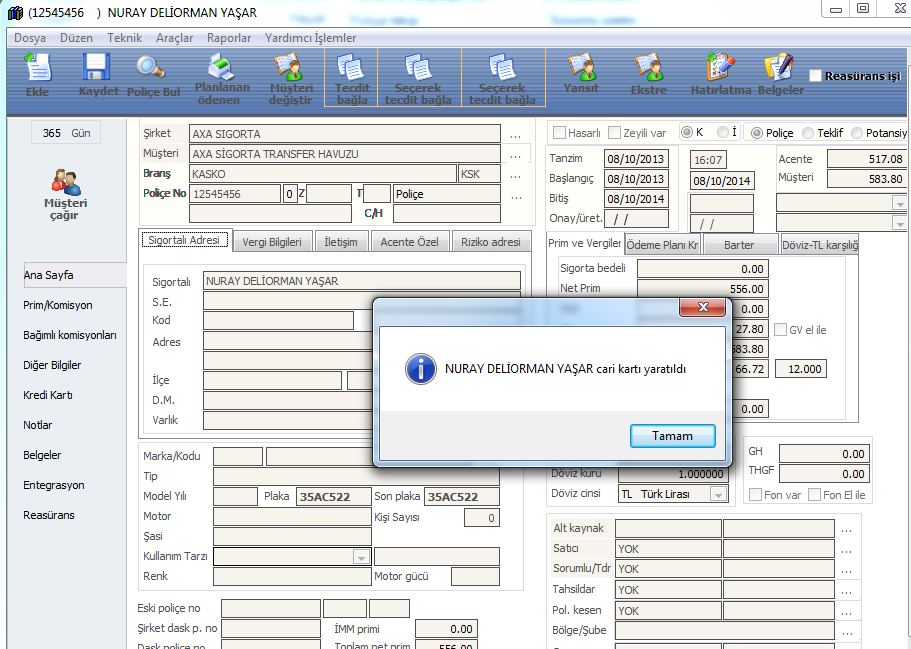Click the Hatırlatma reminder icon
911x649 pixels.
click(720, 74)
